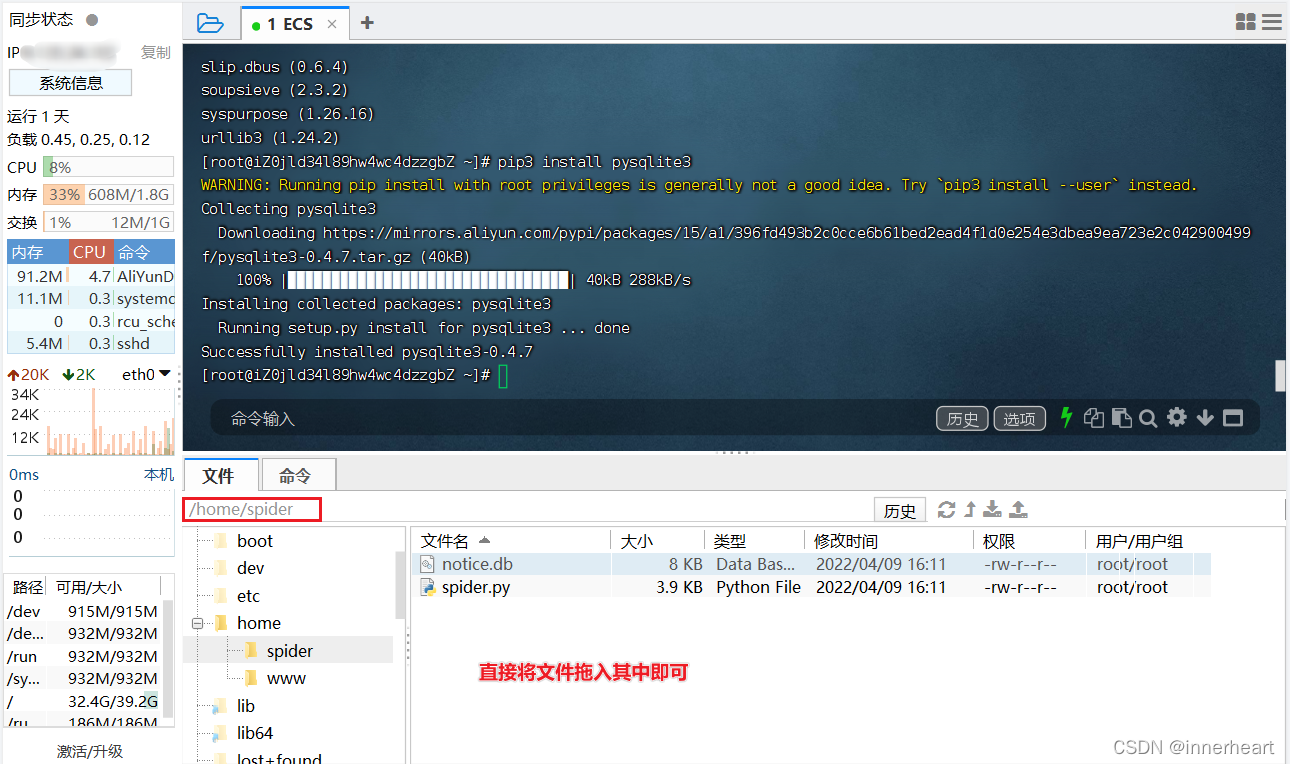
Task: Add a new tab with plus icon
Action: [367, 23]
